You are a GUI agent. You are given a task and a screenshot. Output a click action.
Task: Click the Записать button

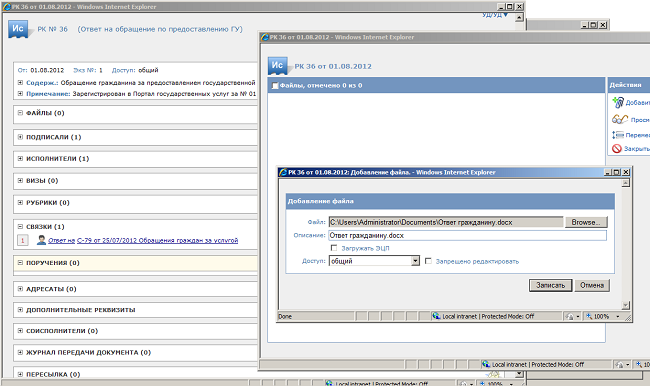[550, 285]
